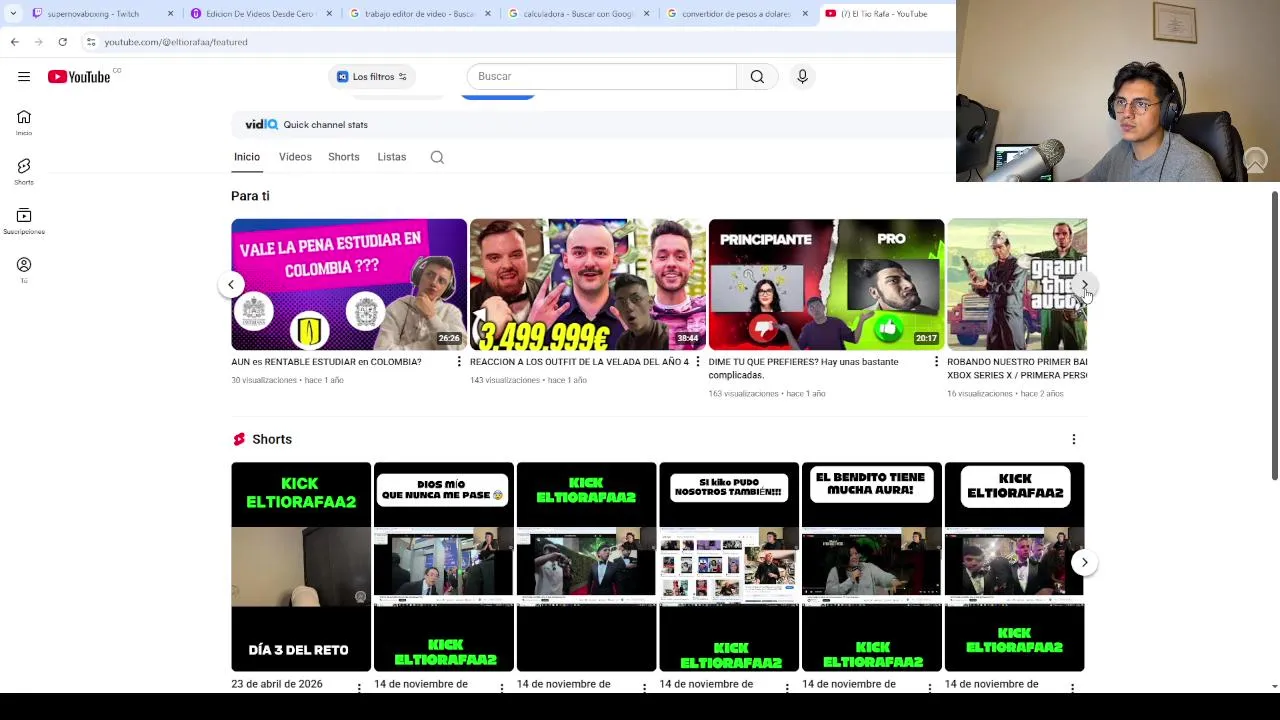Screen dimensions: 1280x720
Task: Open Shorts shelf options menu
Action: (x=1074, y=439)
